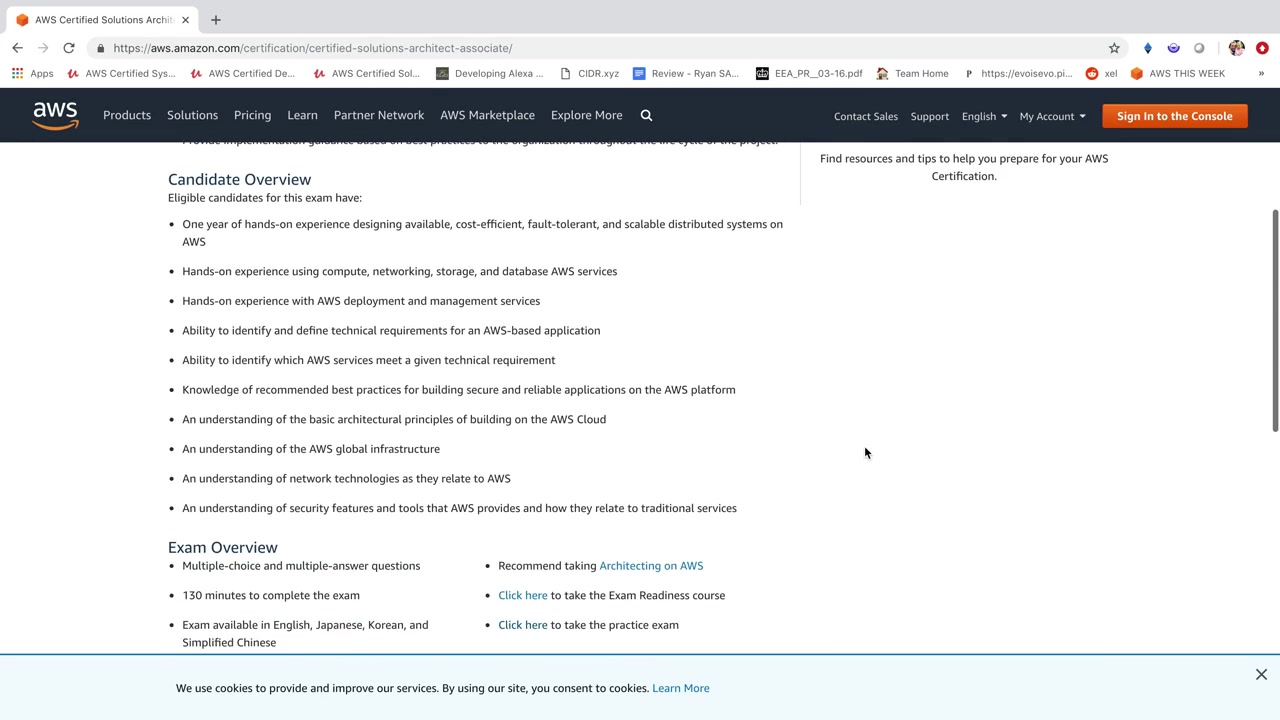
Task: Open the AWS THIS WEEK bookmark
Action: [x=1177, y=73]
